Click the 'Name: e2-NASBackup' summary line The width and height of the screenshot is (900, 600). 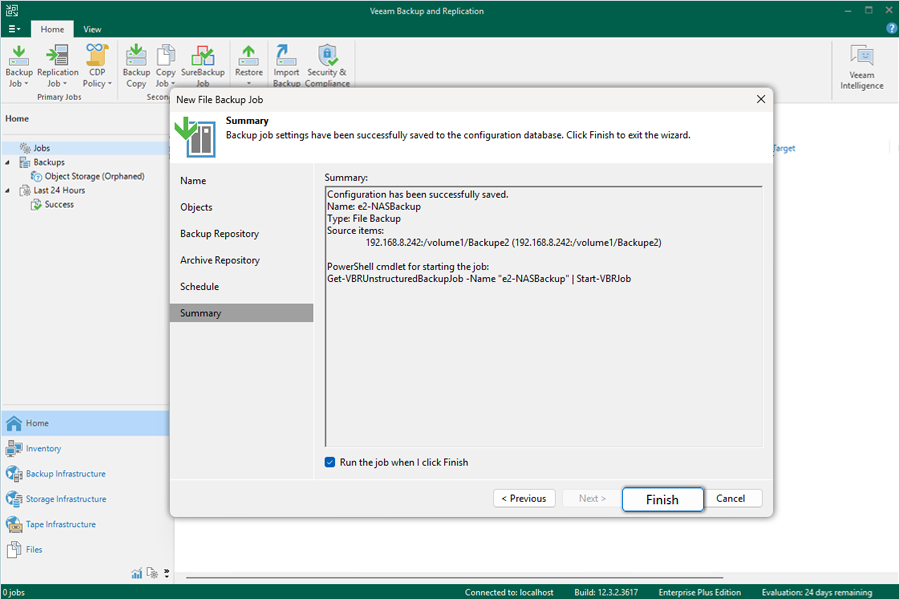tap(374, 207)
